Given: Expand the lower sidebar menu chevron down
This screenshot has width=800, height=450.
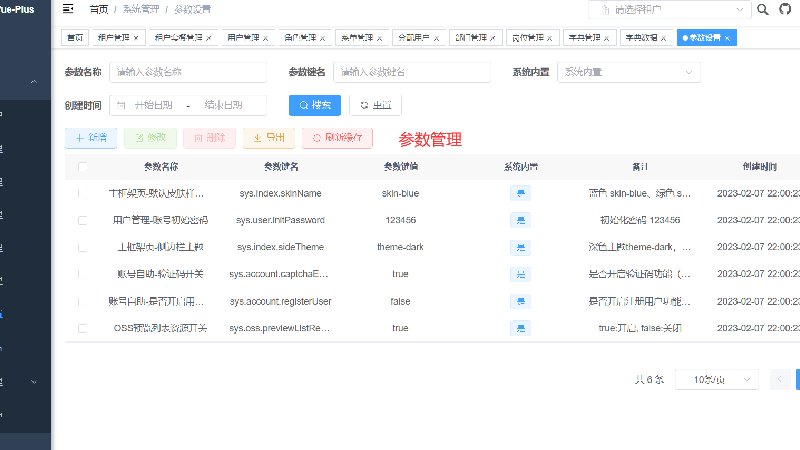Looking at the screenshot, I should pyautogui.click(x=34, y=382).
